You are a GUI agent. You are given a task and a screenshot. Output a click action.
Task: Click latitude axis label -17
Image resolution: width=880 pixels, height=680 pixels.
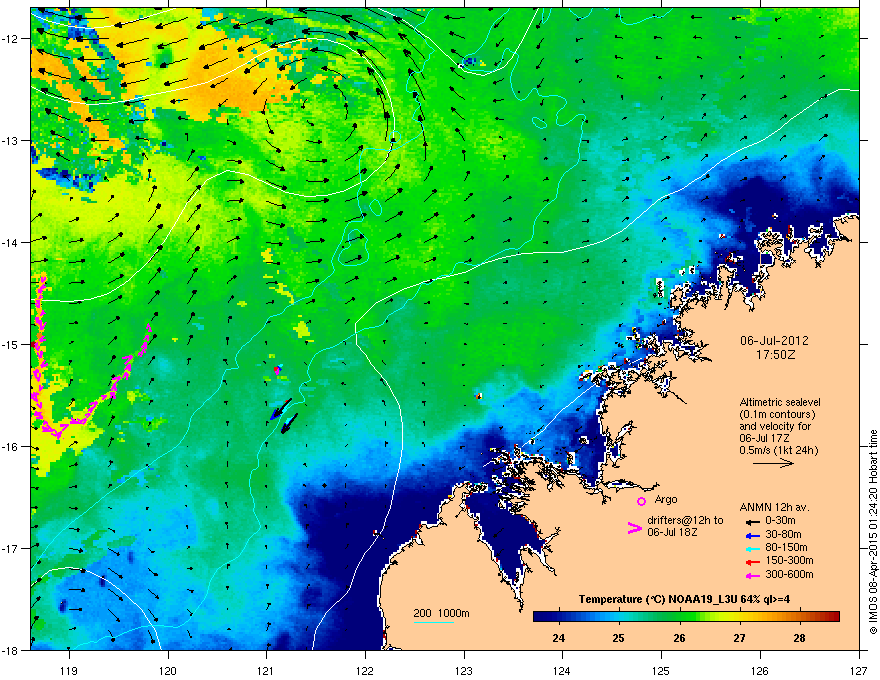click(11, 548)
